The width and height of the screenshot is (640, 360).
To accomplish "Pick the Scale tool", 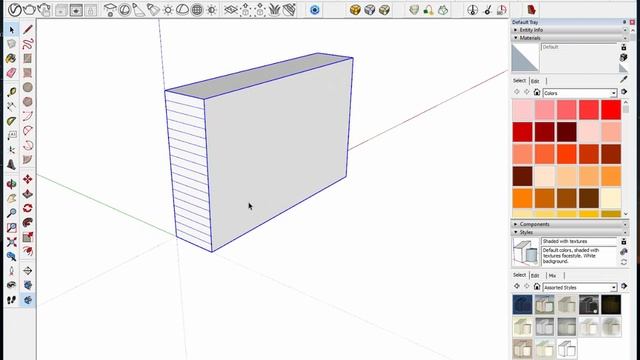I will pyautogui.click(x=28, y=237).
